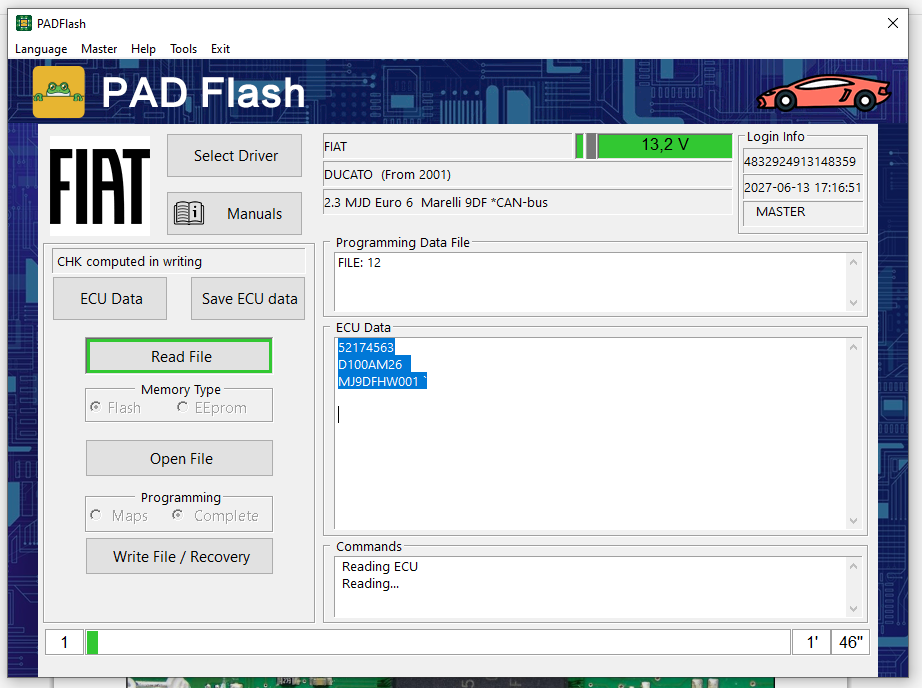Click the FILE: 12 text line
Viewport: 922px width, 688px height.
click(359, 263)
